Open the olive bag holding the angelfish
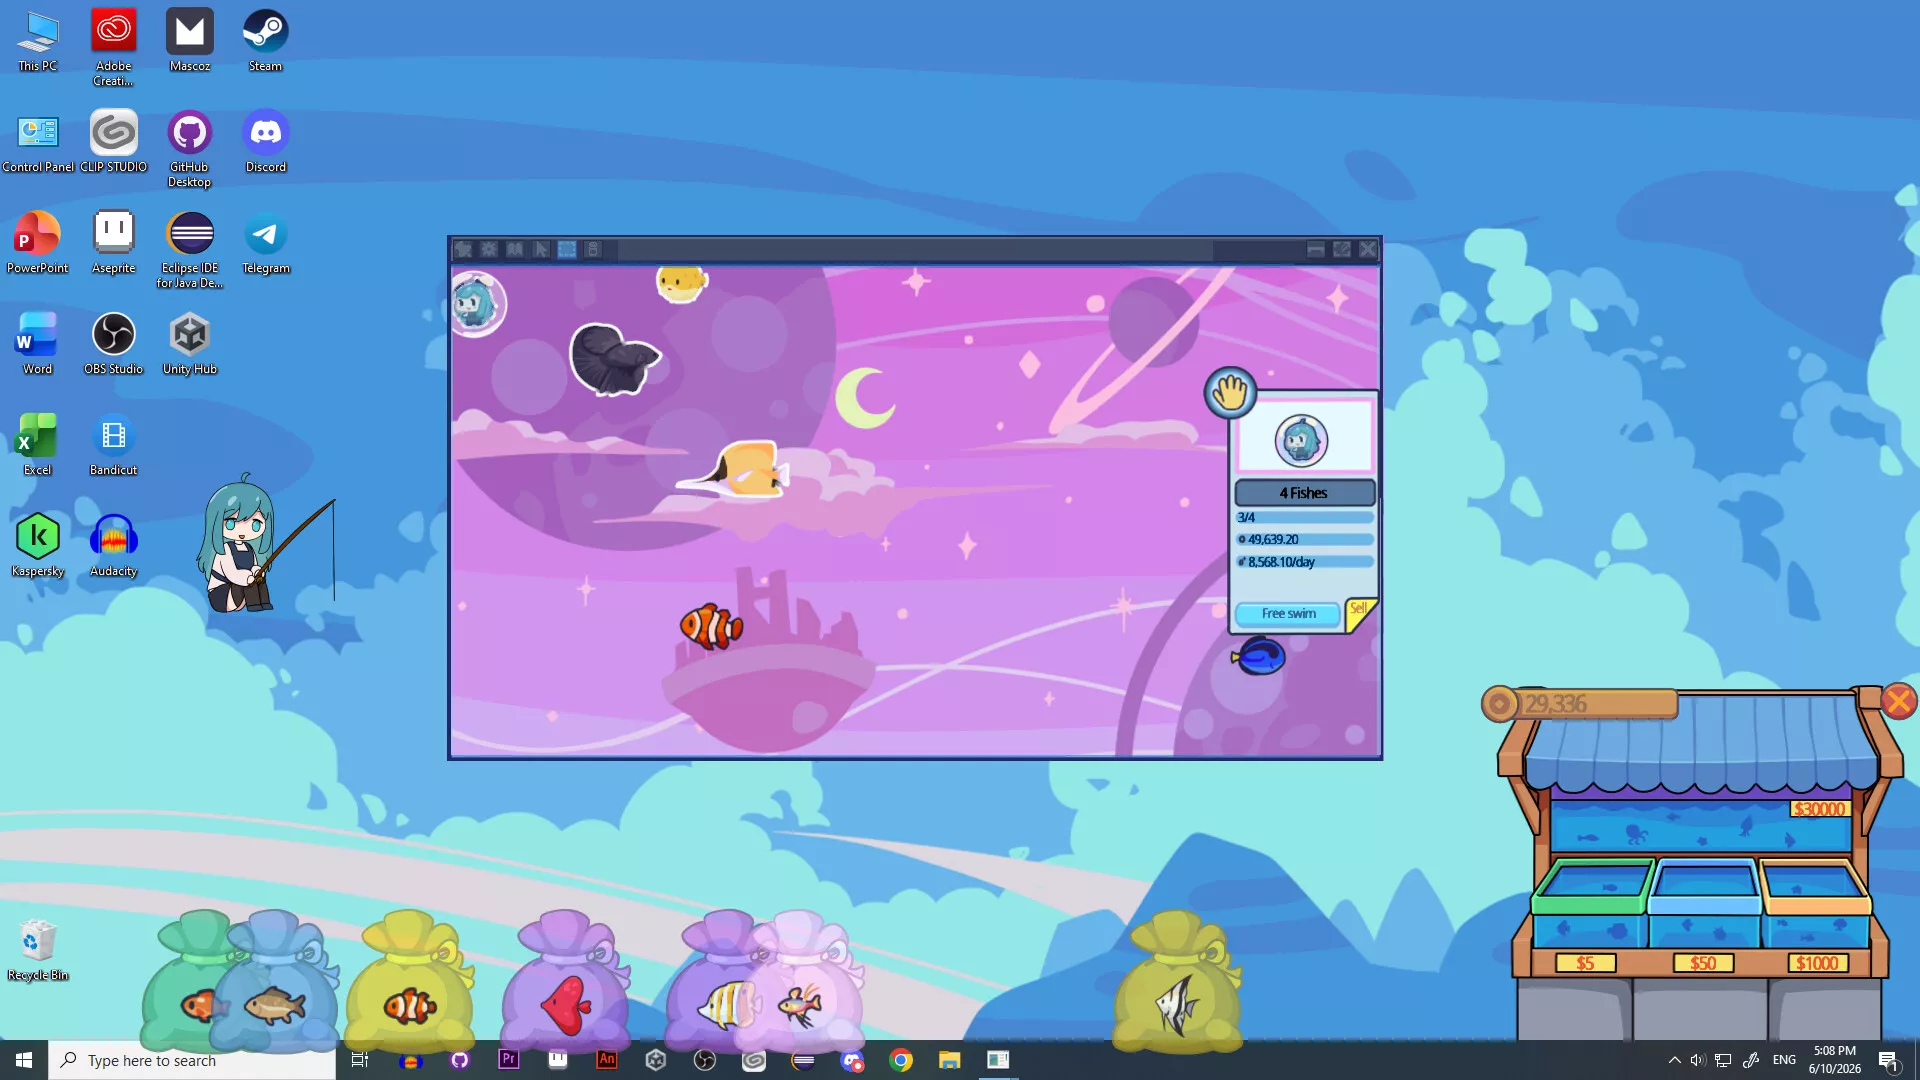 [x=1177, y=980]
